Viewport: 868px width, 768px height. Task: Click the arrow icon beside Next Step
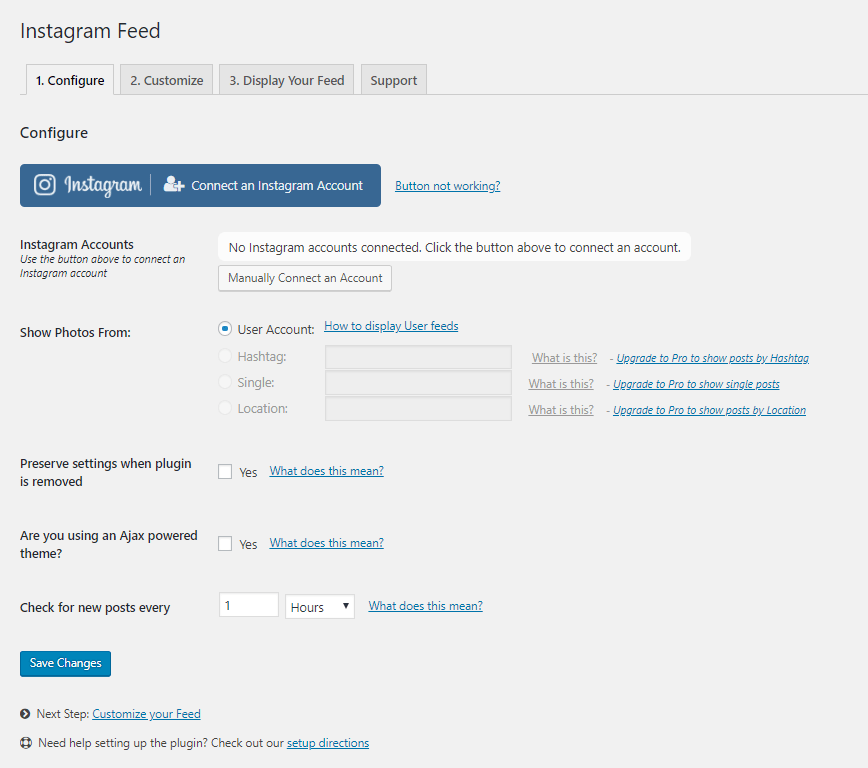[25, 714]
